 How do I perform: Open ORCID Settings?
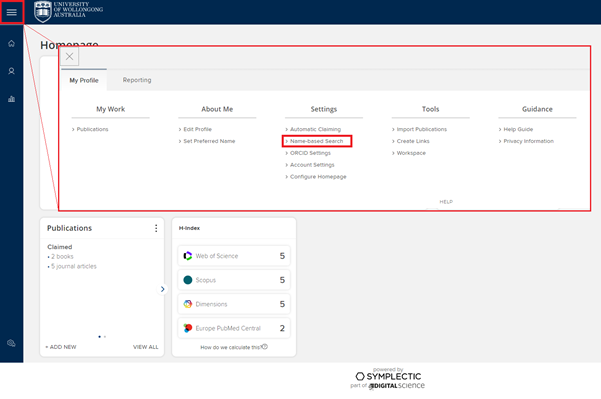pyautogui.click(x=310, y=153)
